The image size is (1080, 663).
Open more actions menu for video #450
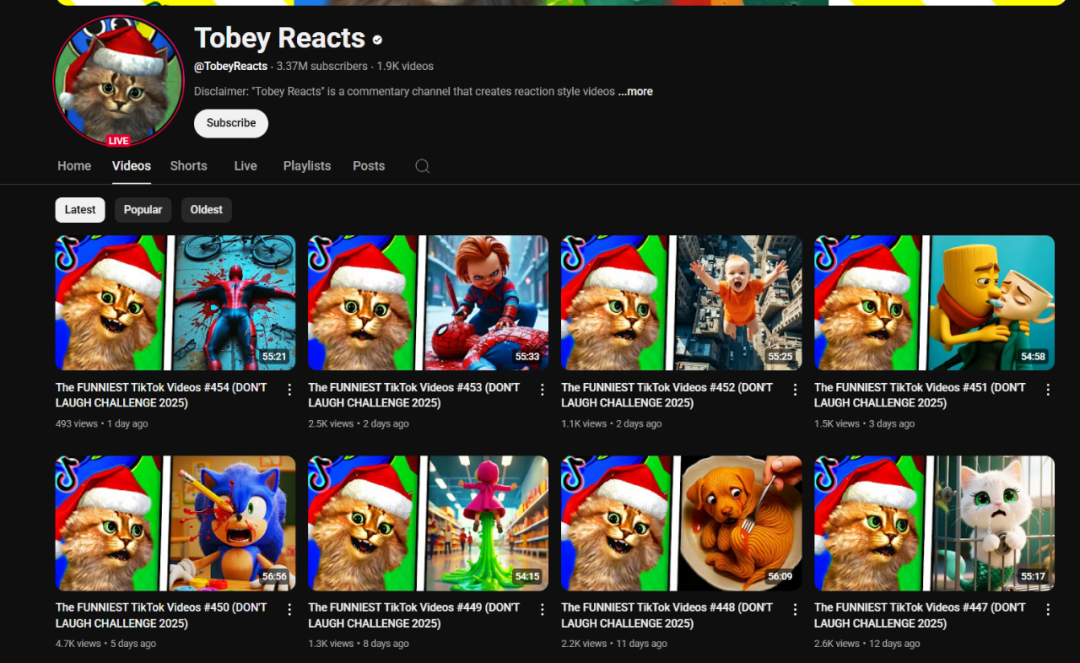coord(290,609)
